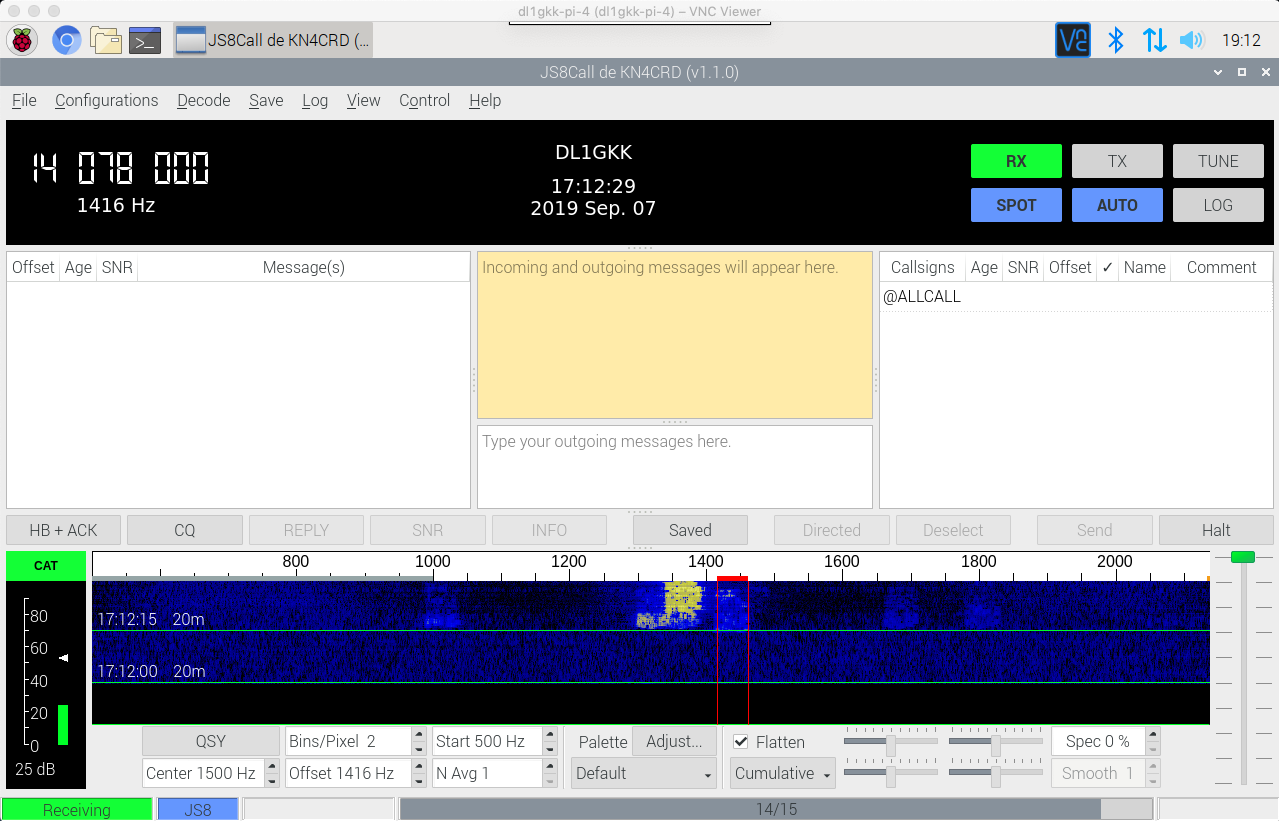Click the HB + ACK button
1279x821 pixels.
pos(64,530)
